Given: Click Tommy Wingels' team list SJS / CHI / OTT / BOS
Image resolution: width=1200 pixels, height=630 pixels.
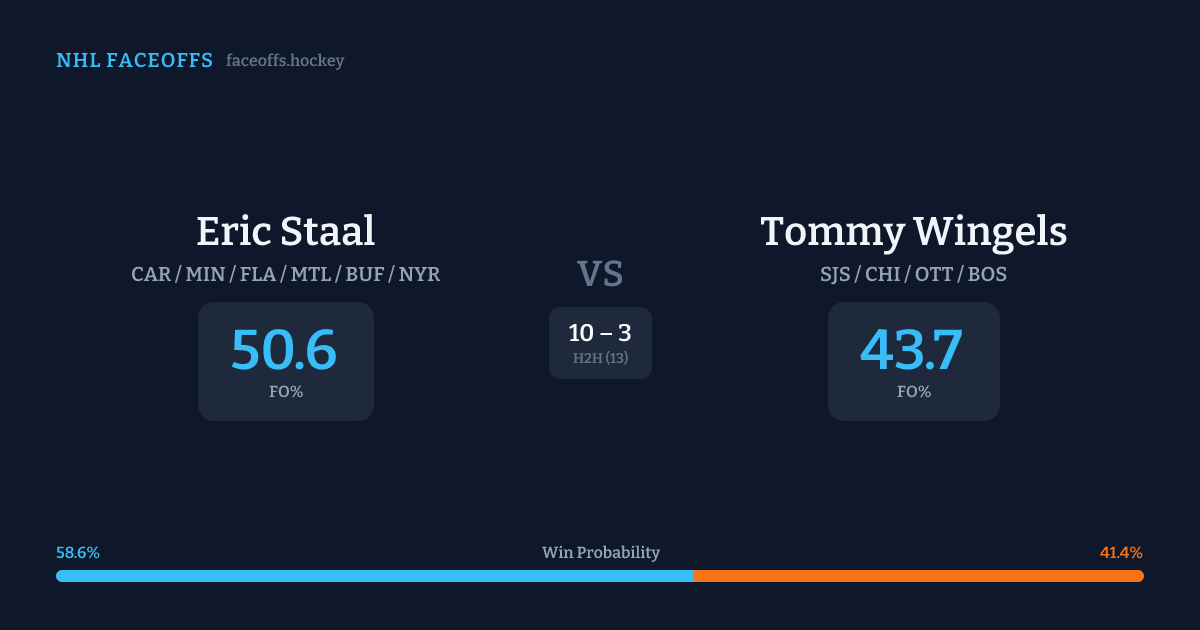Looking at the screenshot, I should click(x=913, y=274).
